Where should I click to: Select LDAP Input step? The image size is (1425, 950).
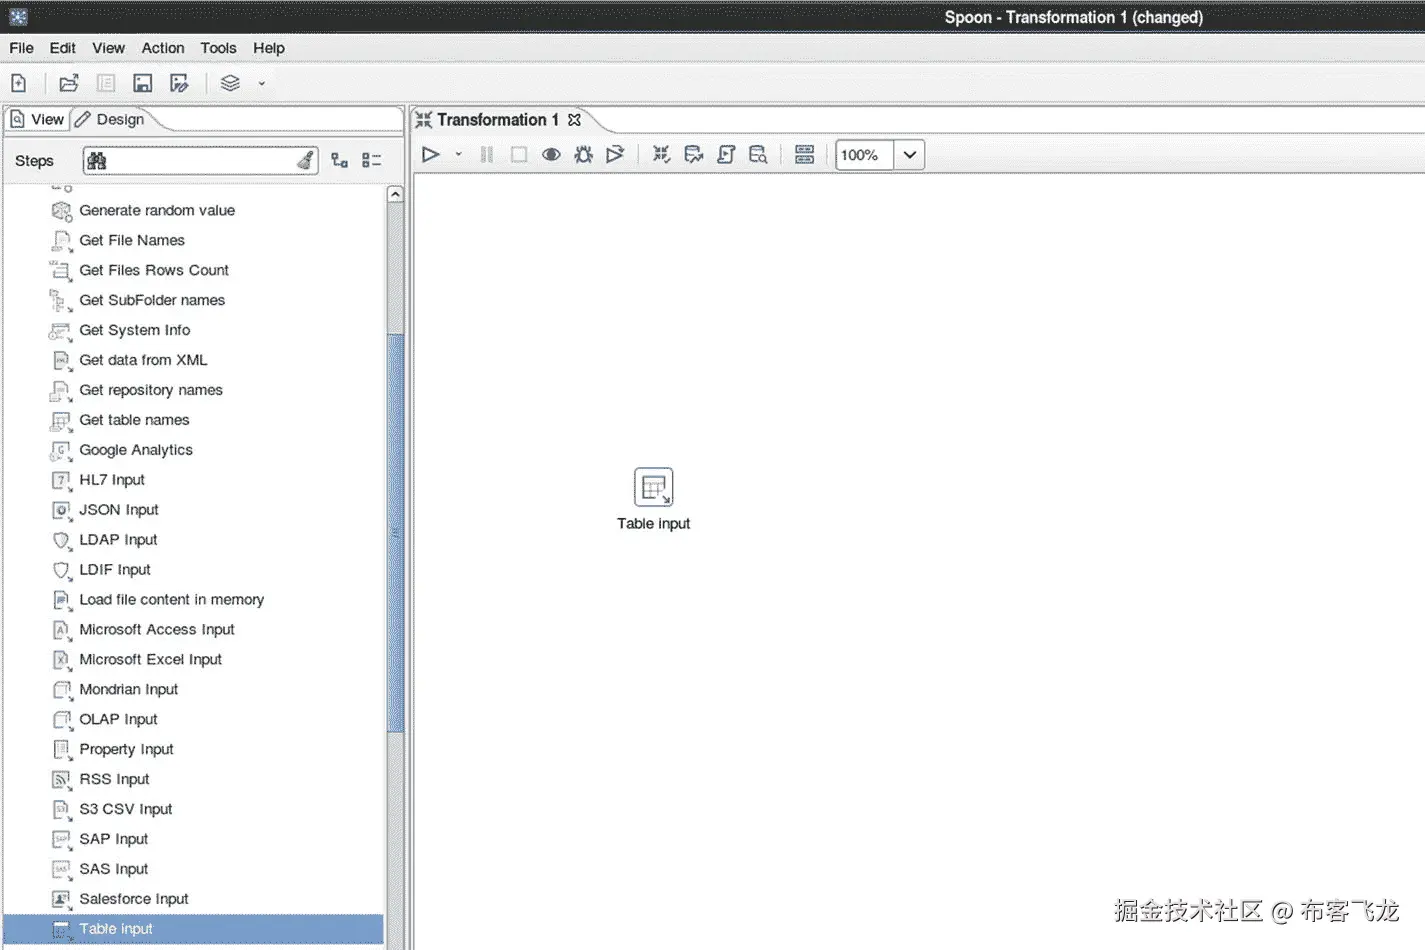(118, 541)
